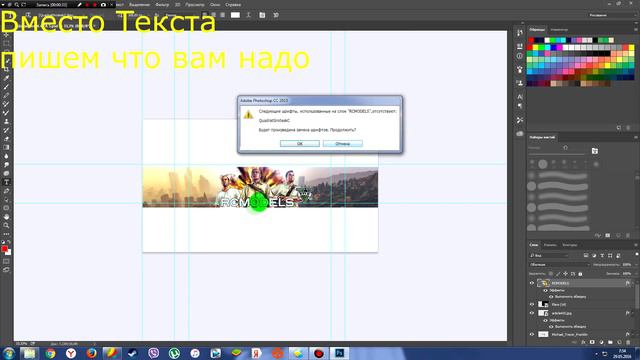Open the Layers panel flyout menu
Image resolution: width=640 pixels, height=360 pixels.
[636, 245]
